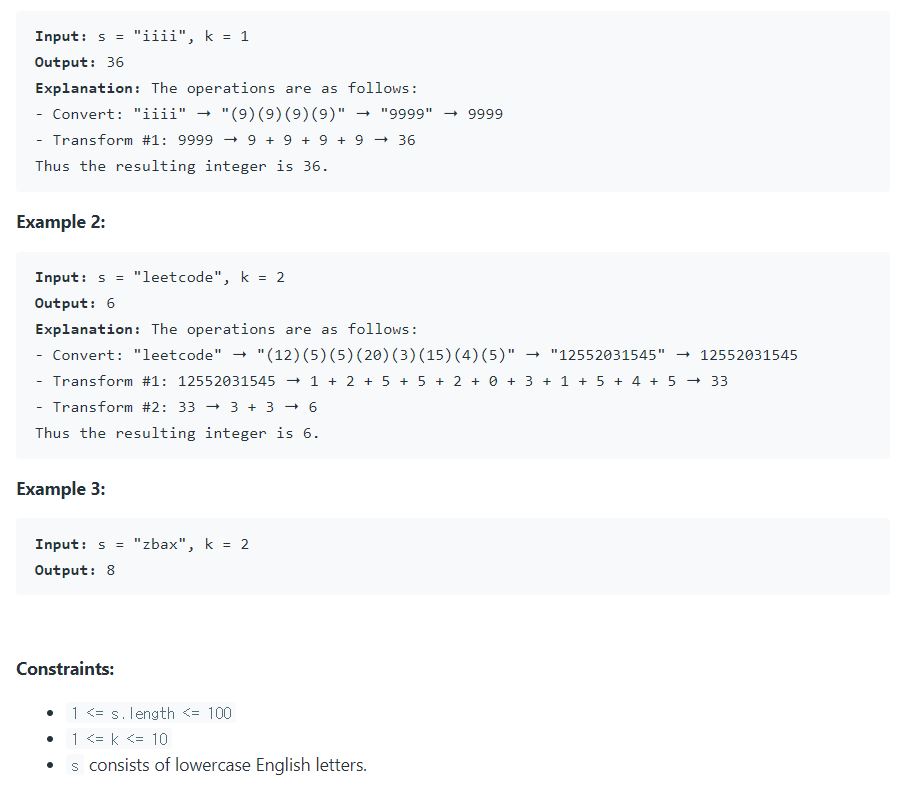Click the Transform #2: 33 line
Screen dimensions: 898x791
point(176,407)
